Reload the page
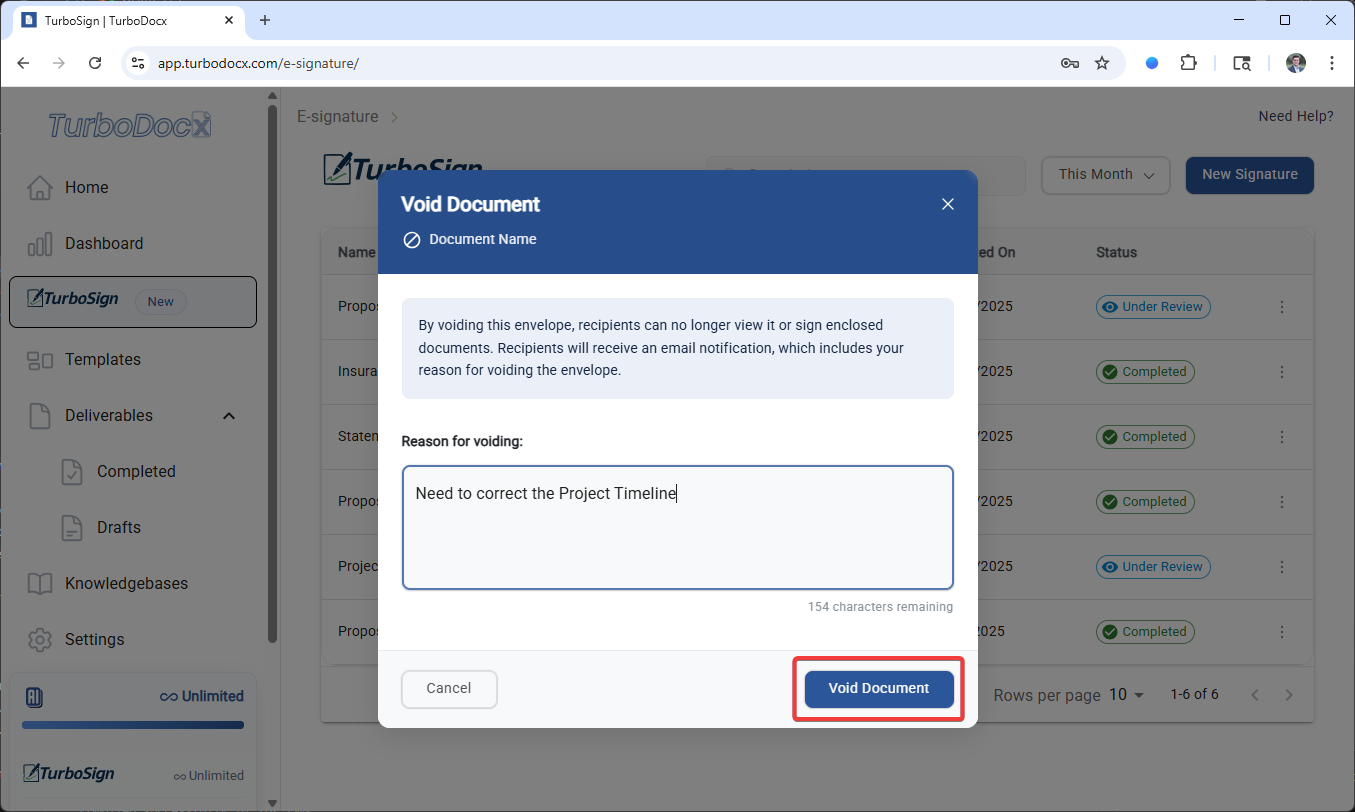This screenshot has height=812, width=1355. click(x=95, y=63)
